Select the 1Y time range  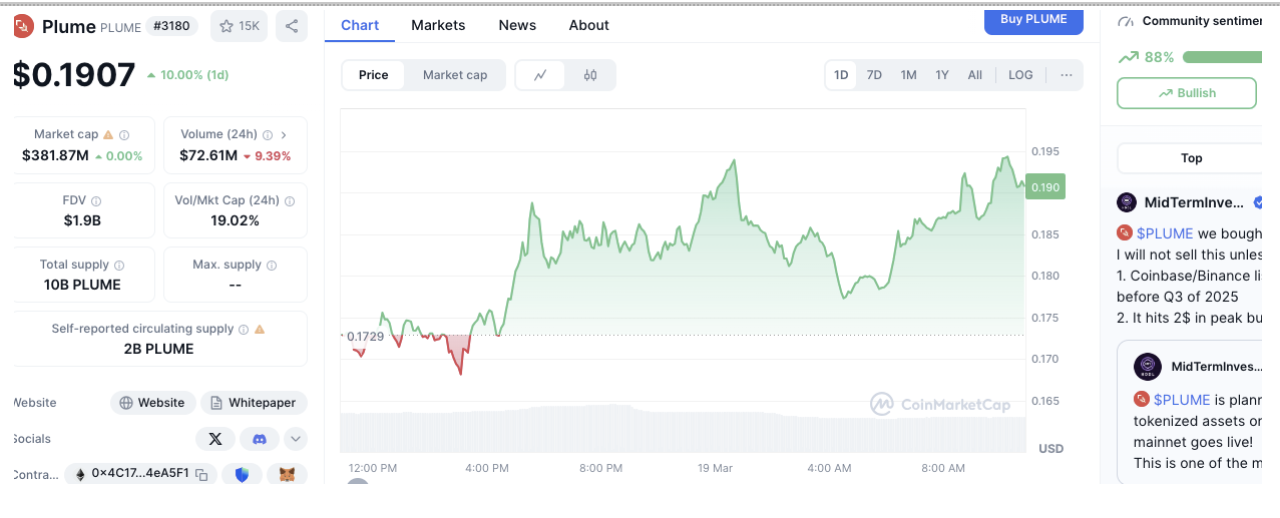click(942, 75)
